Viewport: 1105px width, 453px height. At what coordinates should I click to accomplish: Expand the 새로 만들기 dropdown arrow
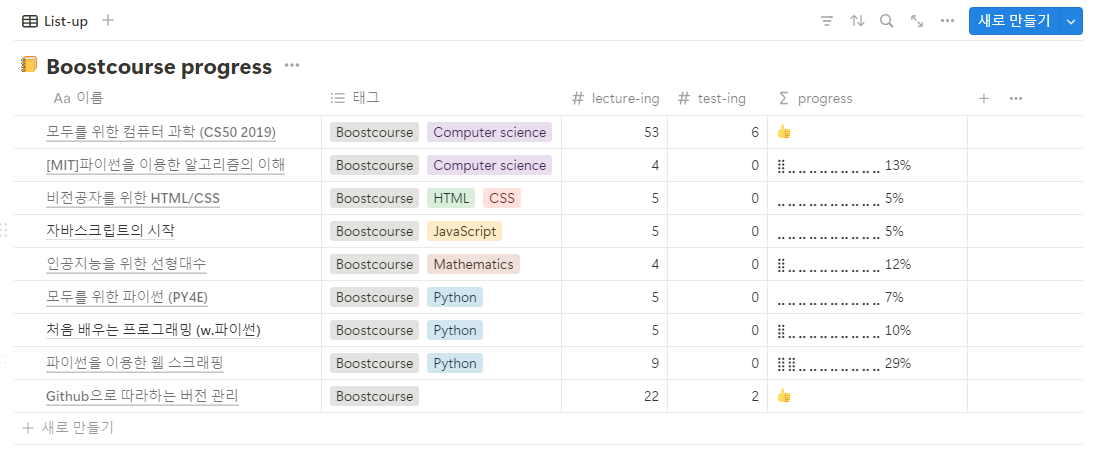(x=1071, y=21)
